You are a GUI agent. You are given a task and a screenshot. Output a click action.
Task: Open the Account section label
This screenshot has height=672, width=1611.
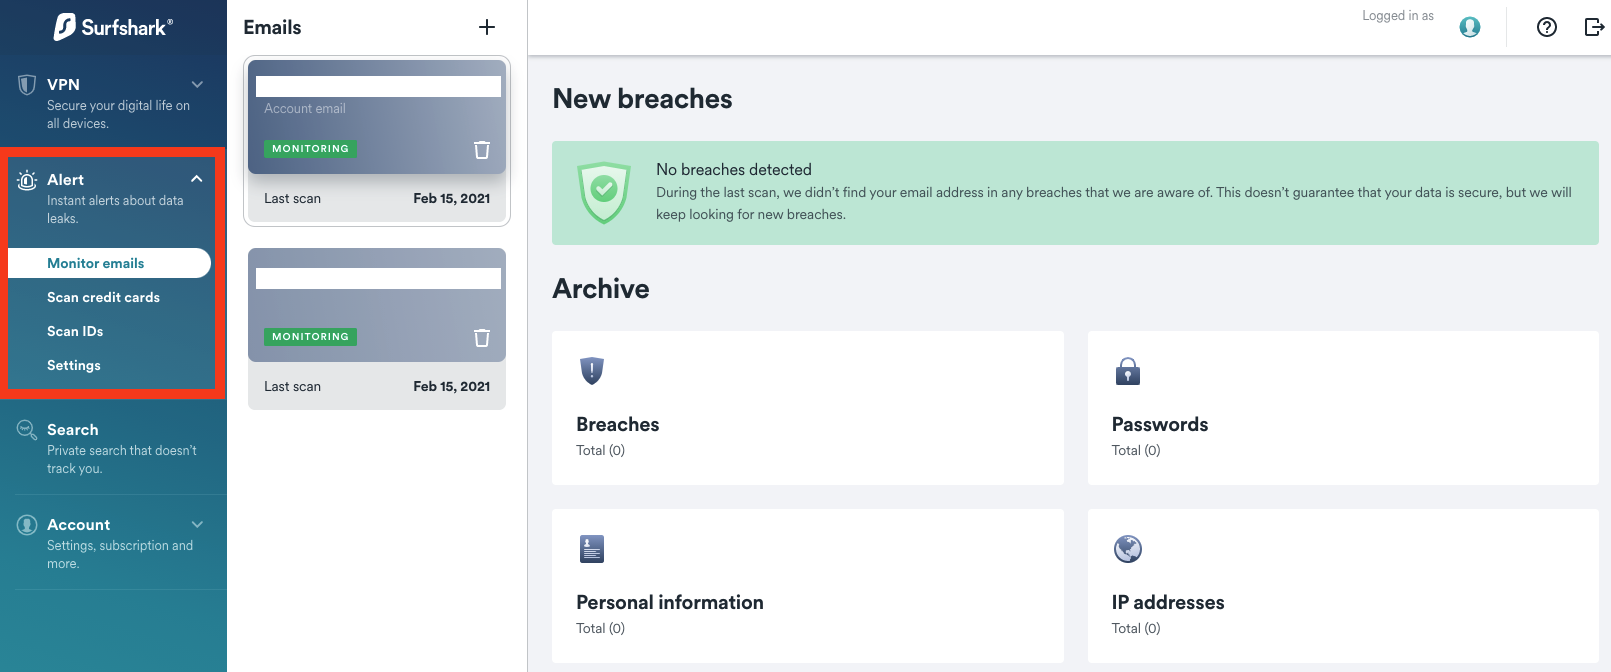click(x=78, y=525)
